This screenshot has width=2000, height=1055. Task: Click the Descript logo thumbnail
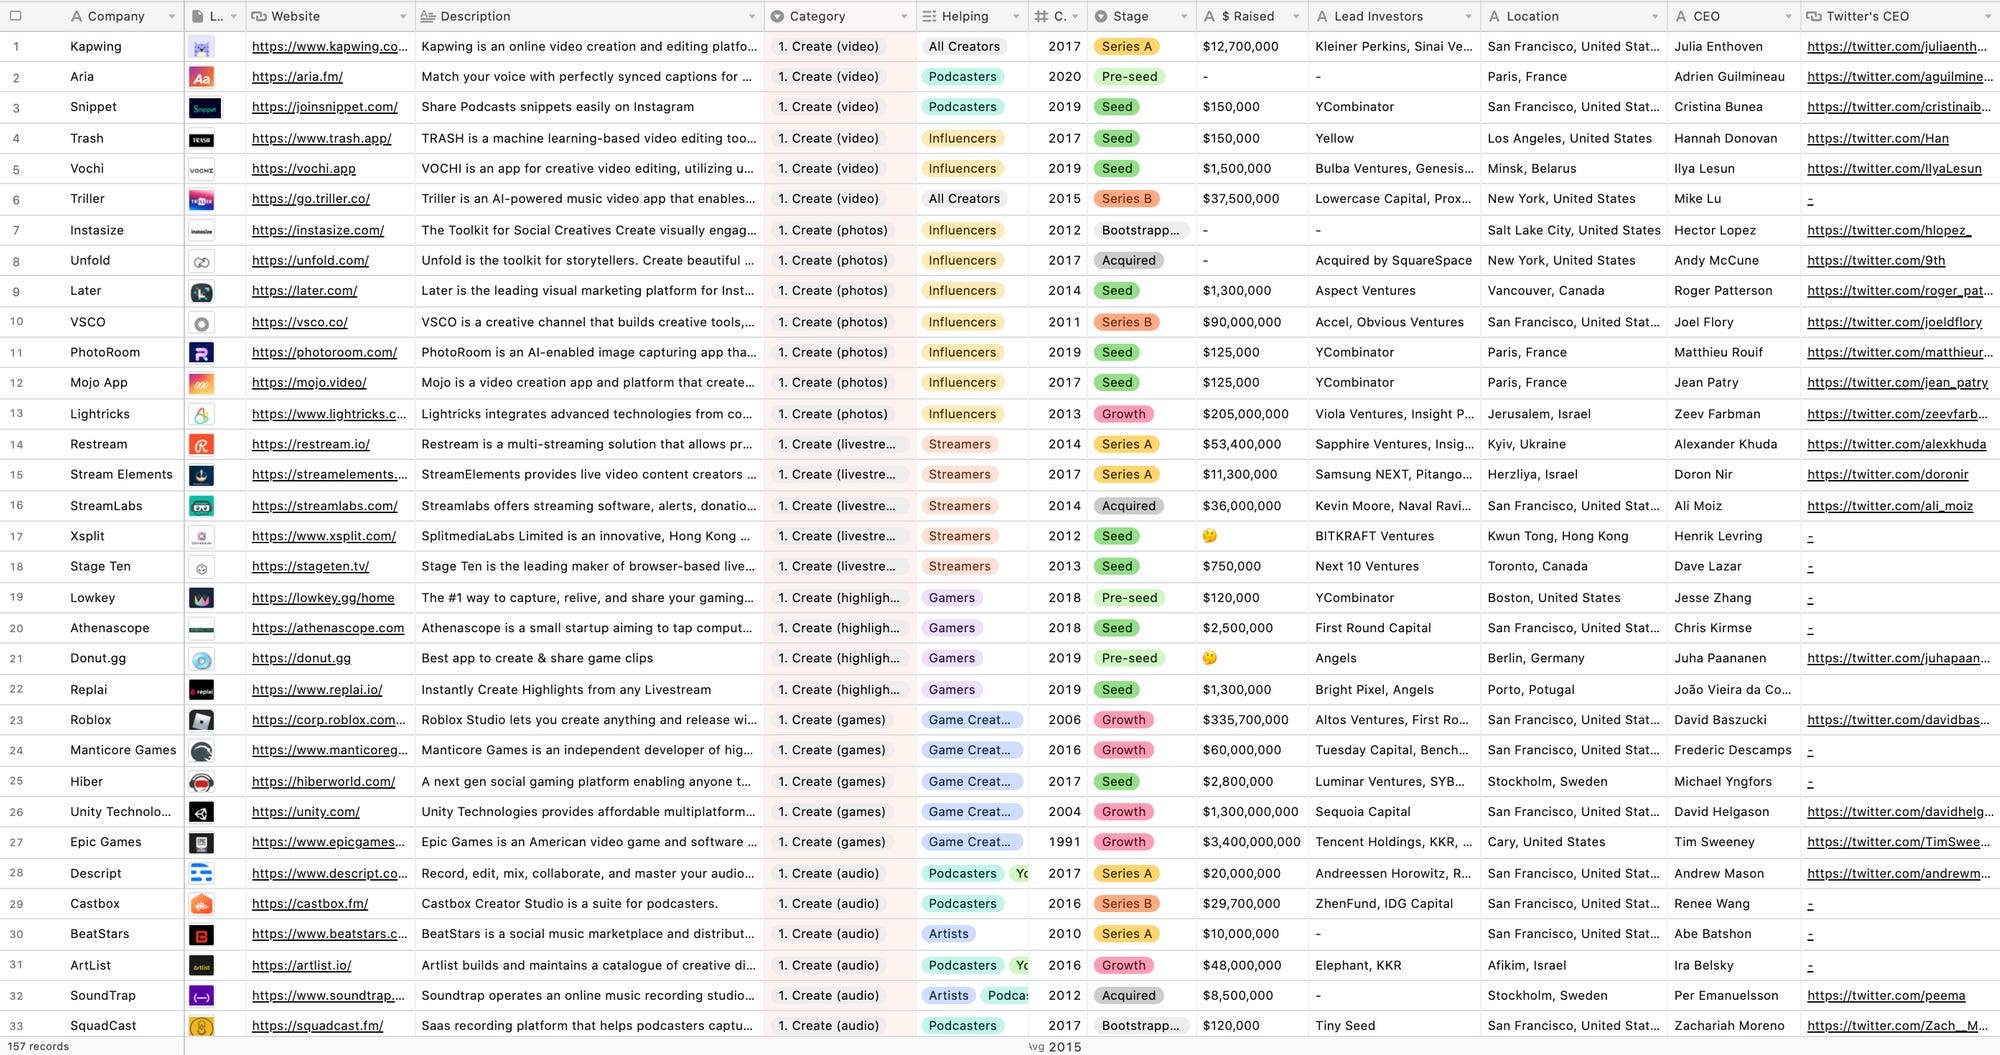tap(202, 874)
